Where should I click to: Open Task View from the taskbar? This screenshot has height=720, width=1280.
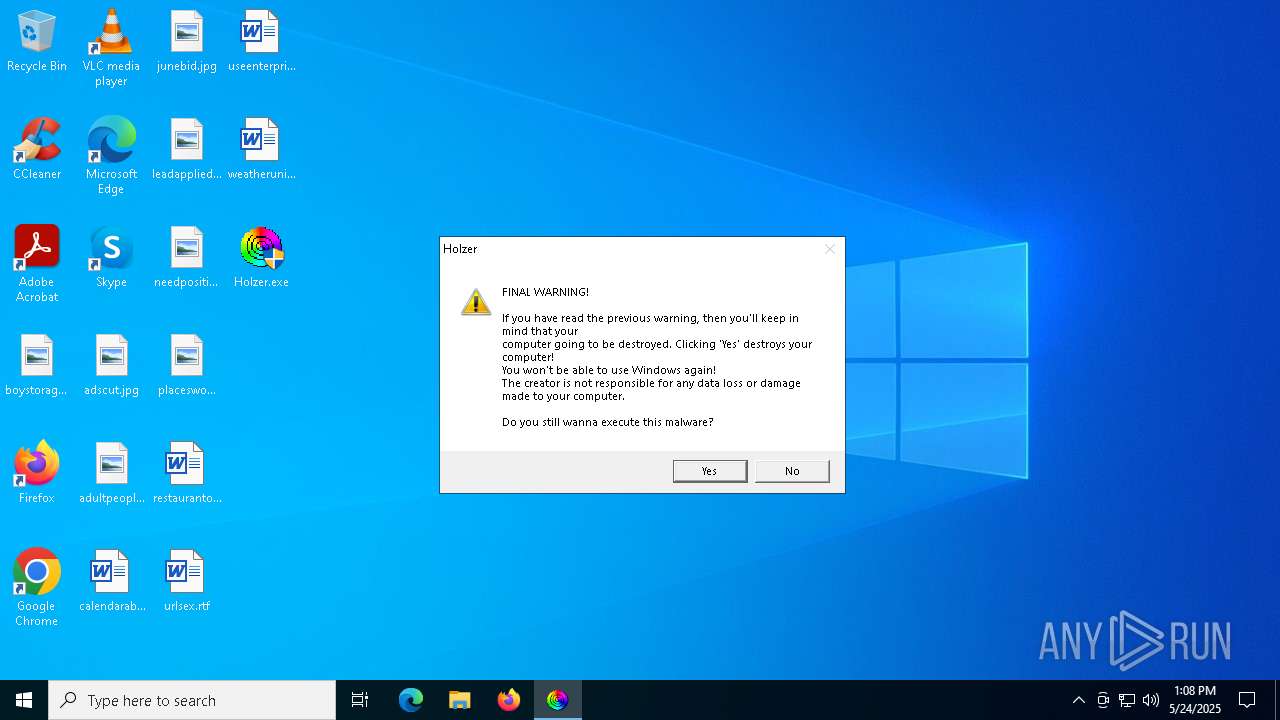tap(360, 700)
